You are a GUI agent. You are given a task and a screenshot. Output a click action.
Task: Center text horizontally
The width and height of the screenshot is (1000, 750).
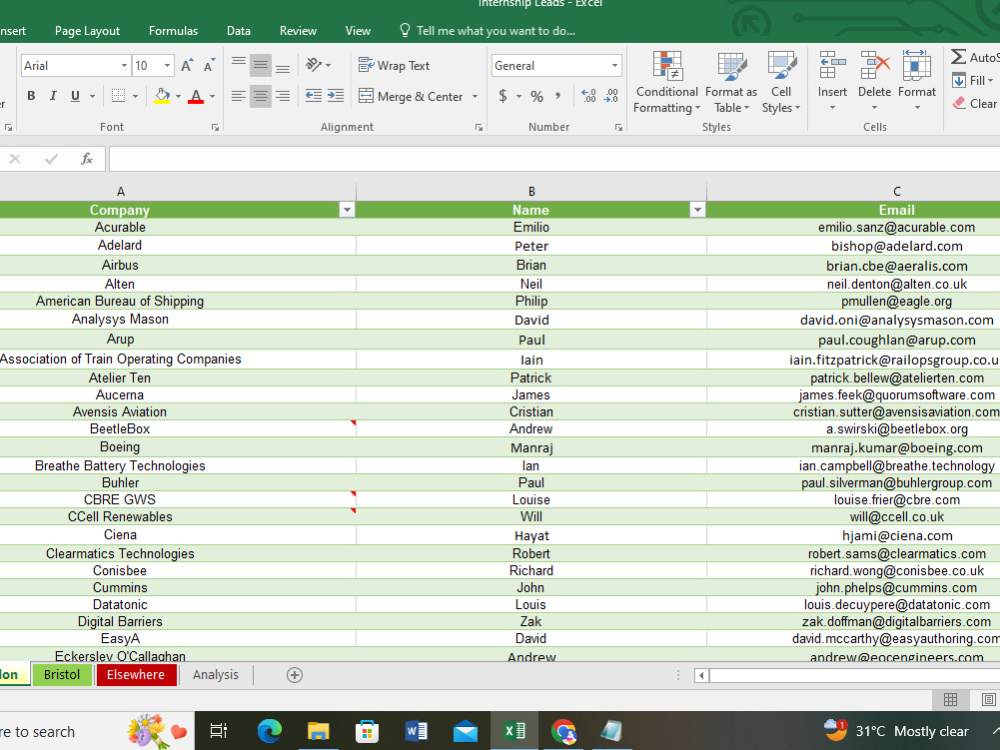[x=260, y=96]
